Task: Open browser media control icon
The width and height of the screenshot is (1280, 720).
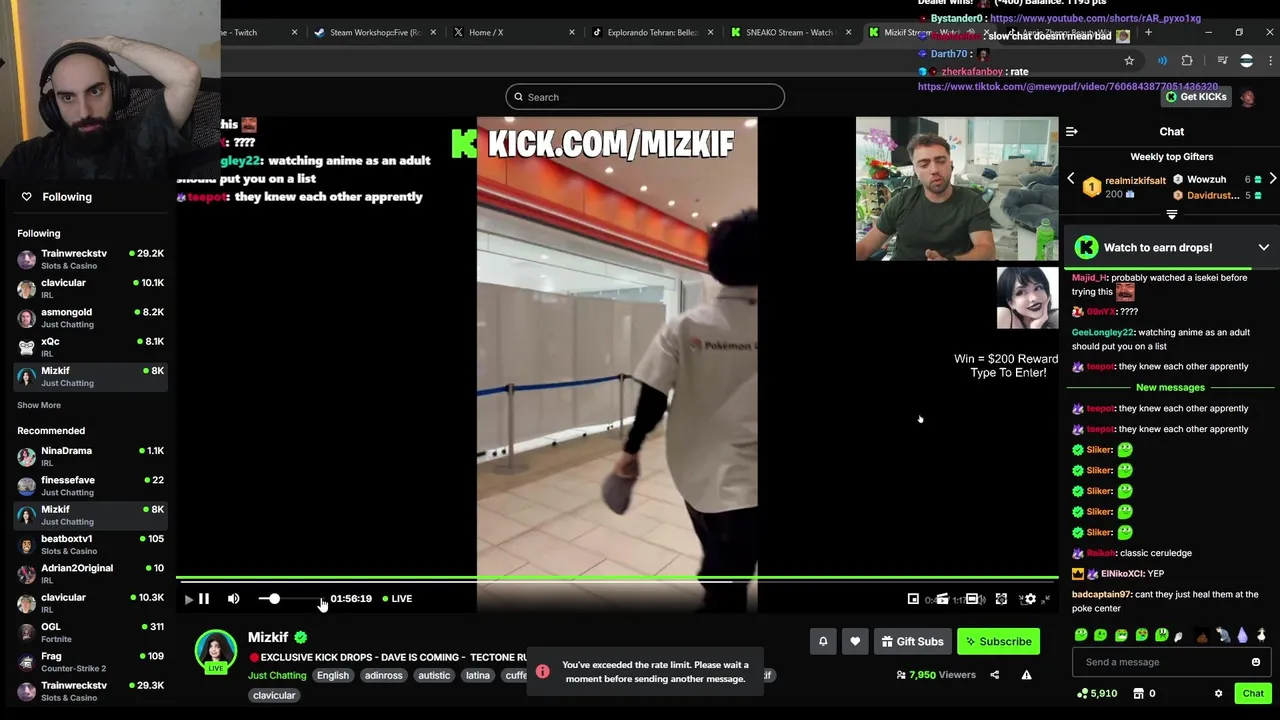Action: pyautogui.click(x=1222, y=61)
